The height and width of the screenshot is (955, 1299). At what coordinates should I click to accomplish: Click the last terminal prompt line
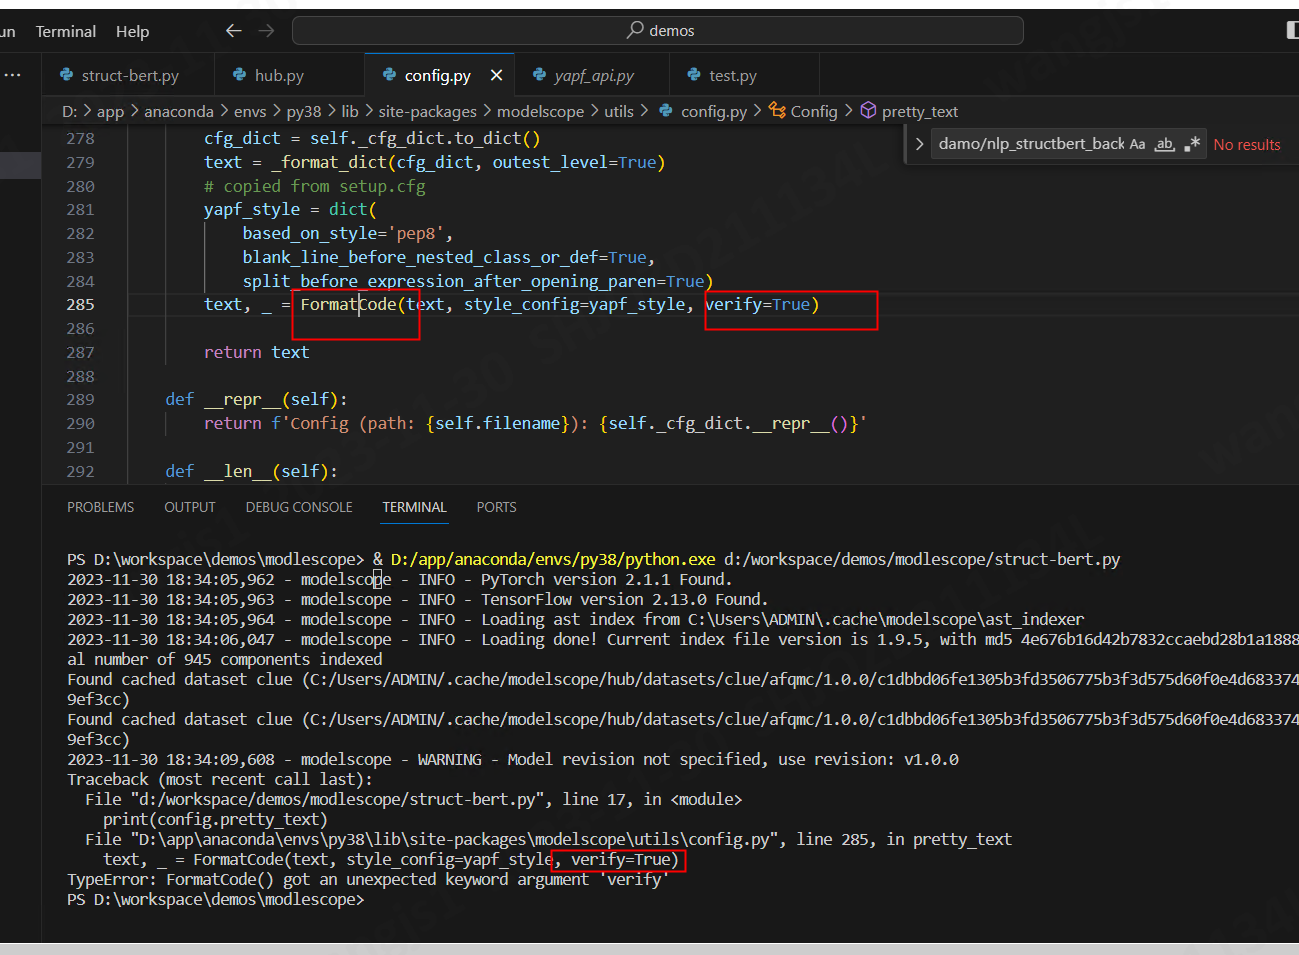tap(216, 900)
